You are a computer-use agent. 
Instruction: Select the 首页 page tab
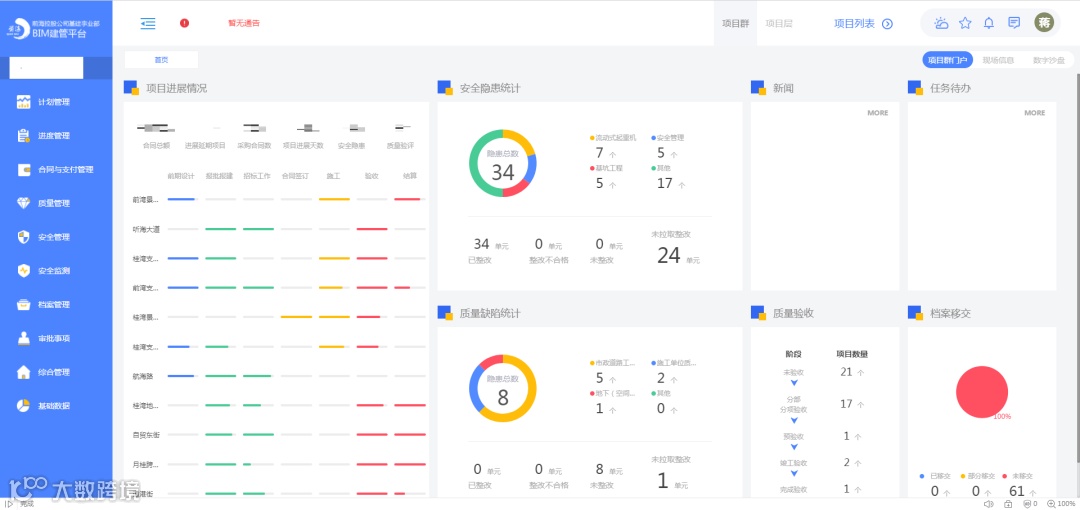point(161,60)
